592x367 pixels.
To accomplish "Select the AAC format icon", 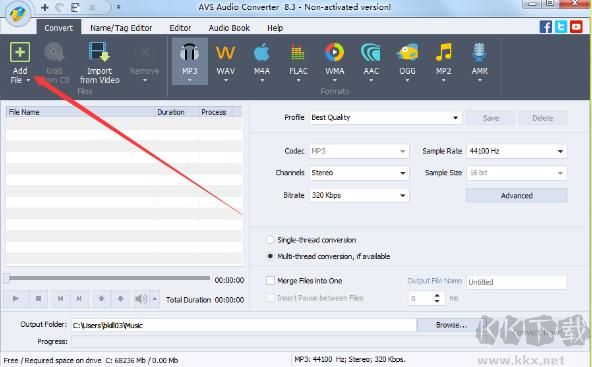I will click(371, 52).
